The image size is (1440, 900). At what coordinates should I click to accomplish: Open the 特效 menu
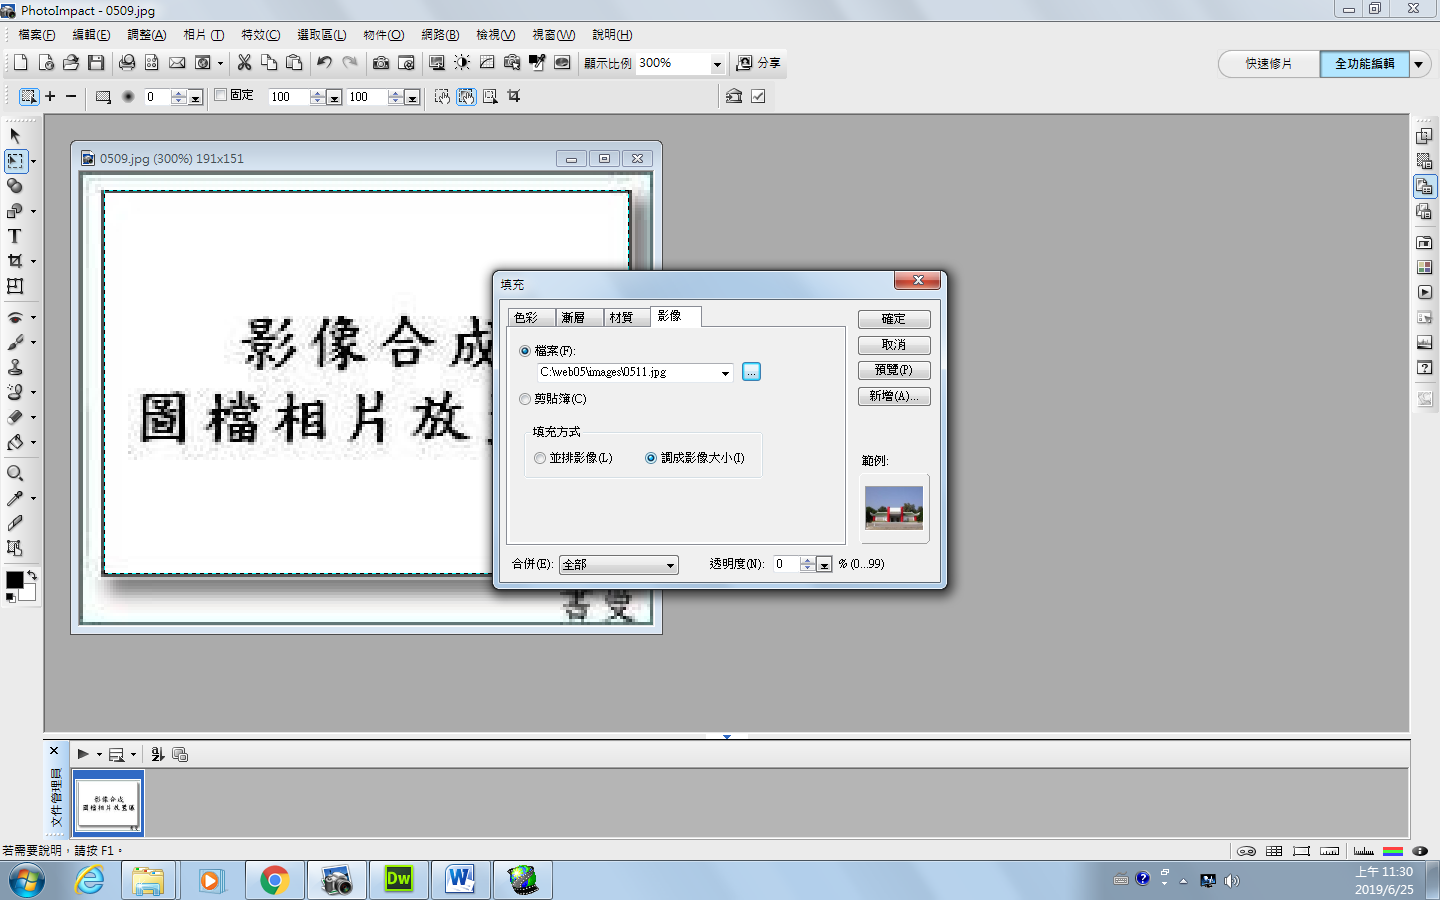(x=260, y=35)
